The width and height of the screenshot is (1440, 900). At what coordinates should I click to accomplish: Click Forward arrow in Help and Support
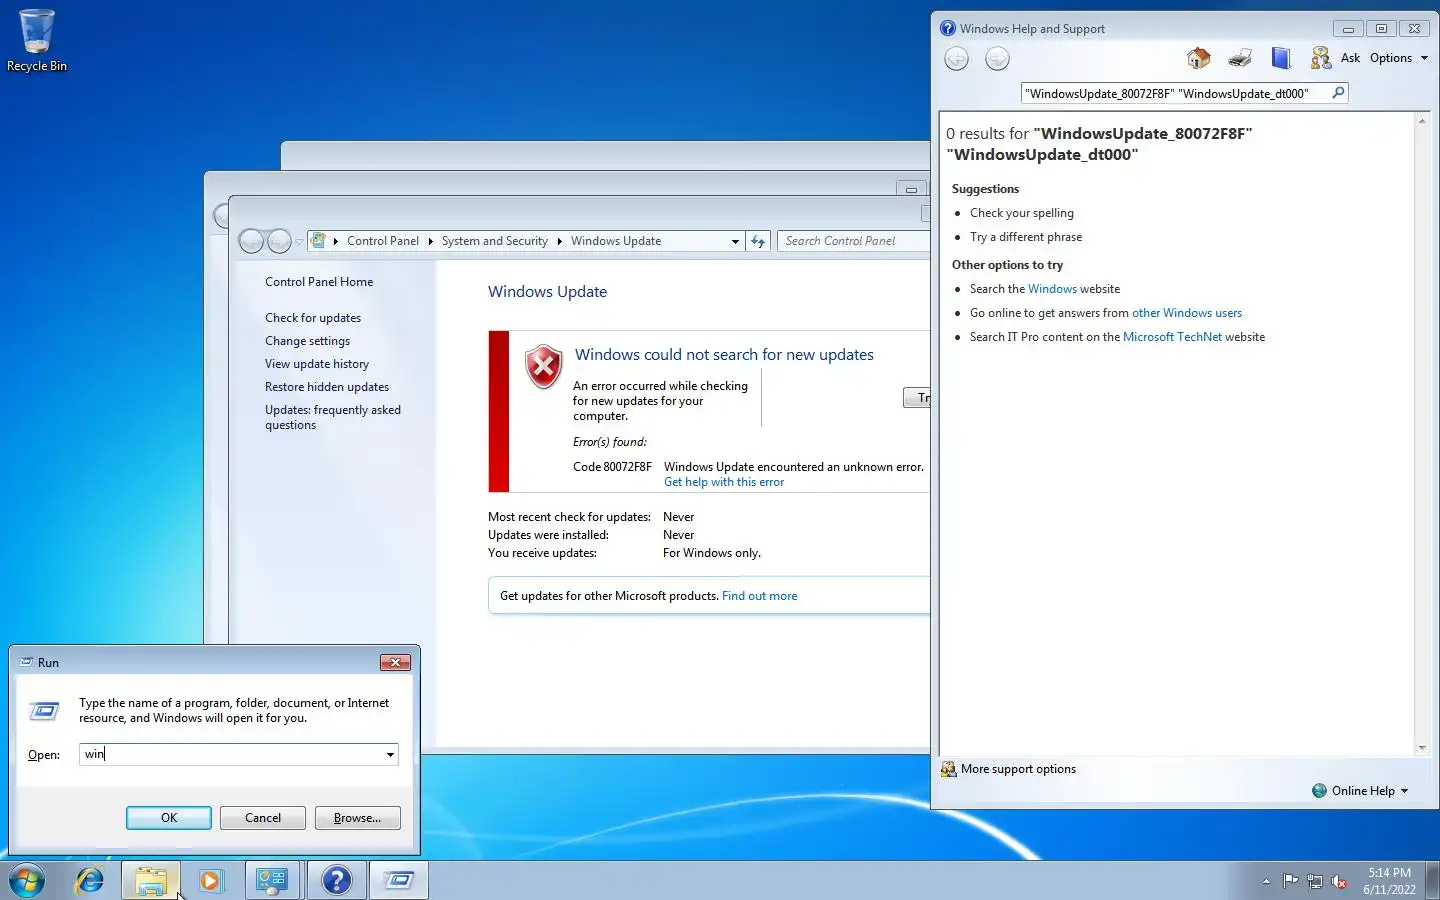[x=997, y=59]
